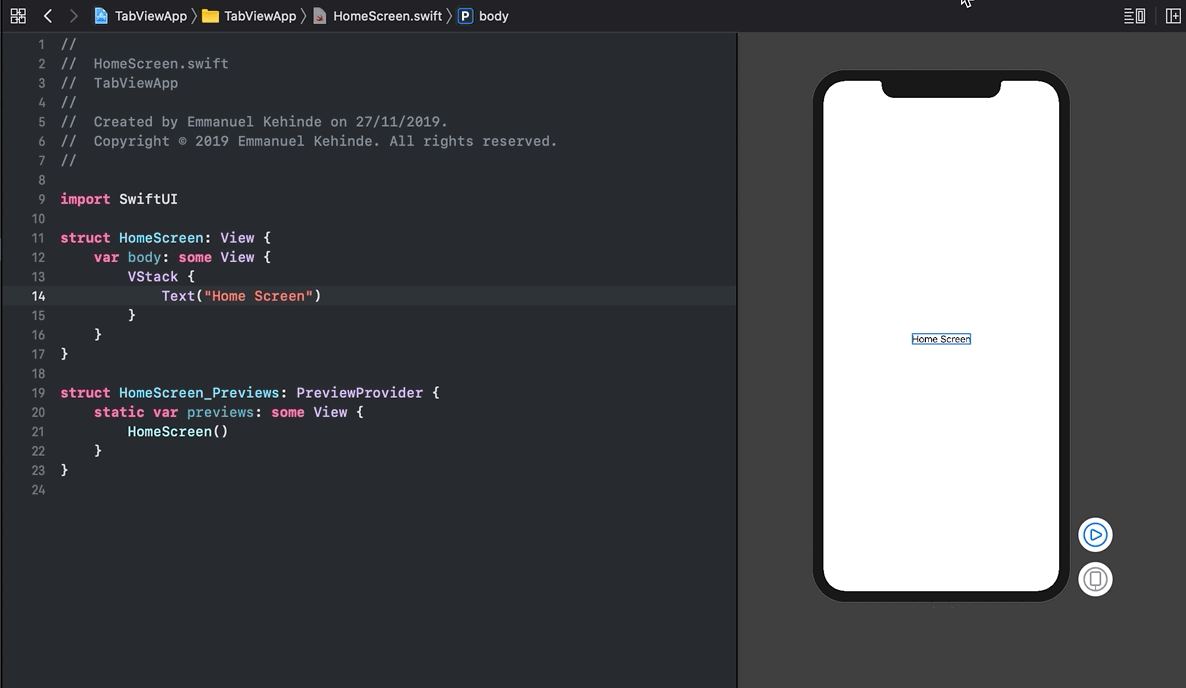
Task: Click body variable on line 12
Action: coord(144,257)
